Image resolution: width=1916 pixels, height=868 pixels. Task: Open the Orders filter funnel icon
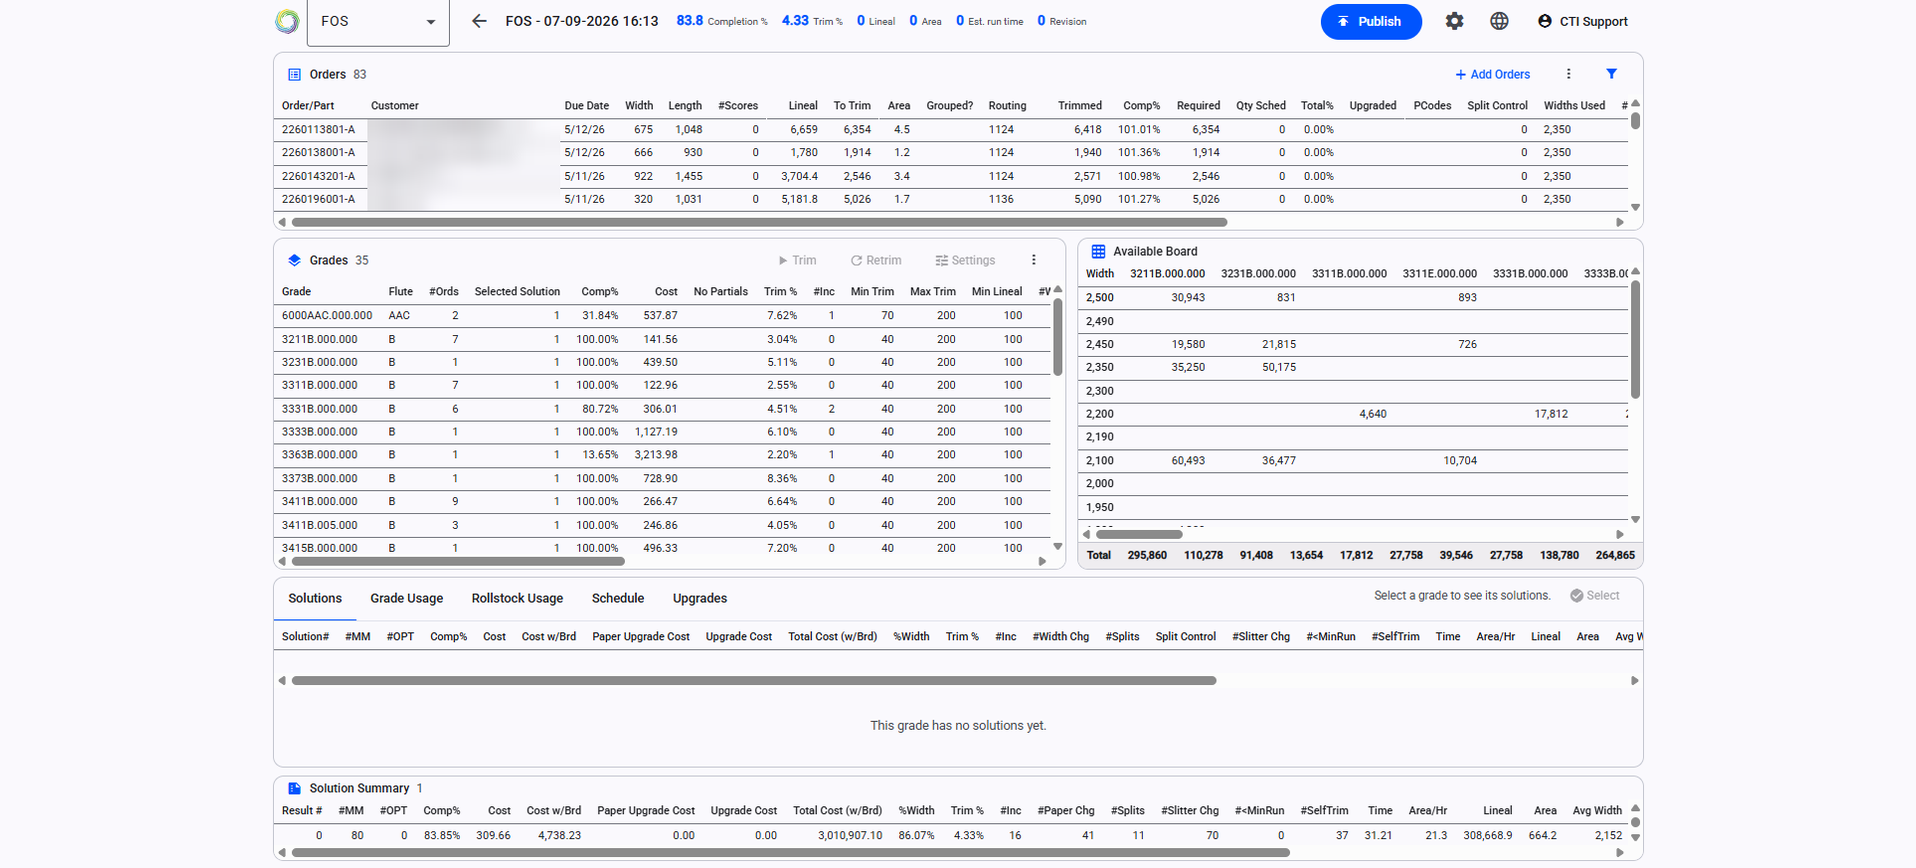1611,74
